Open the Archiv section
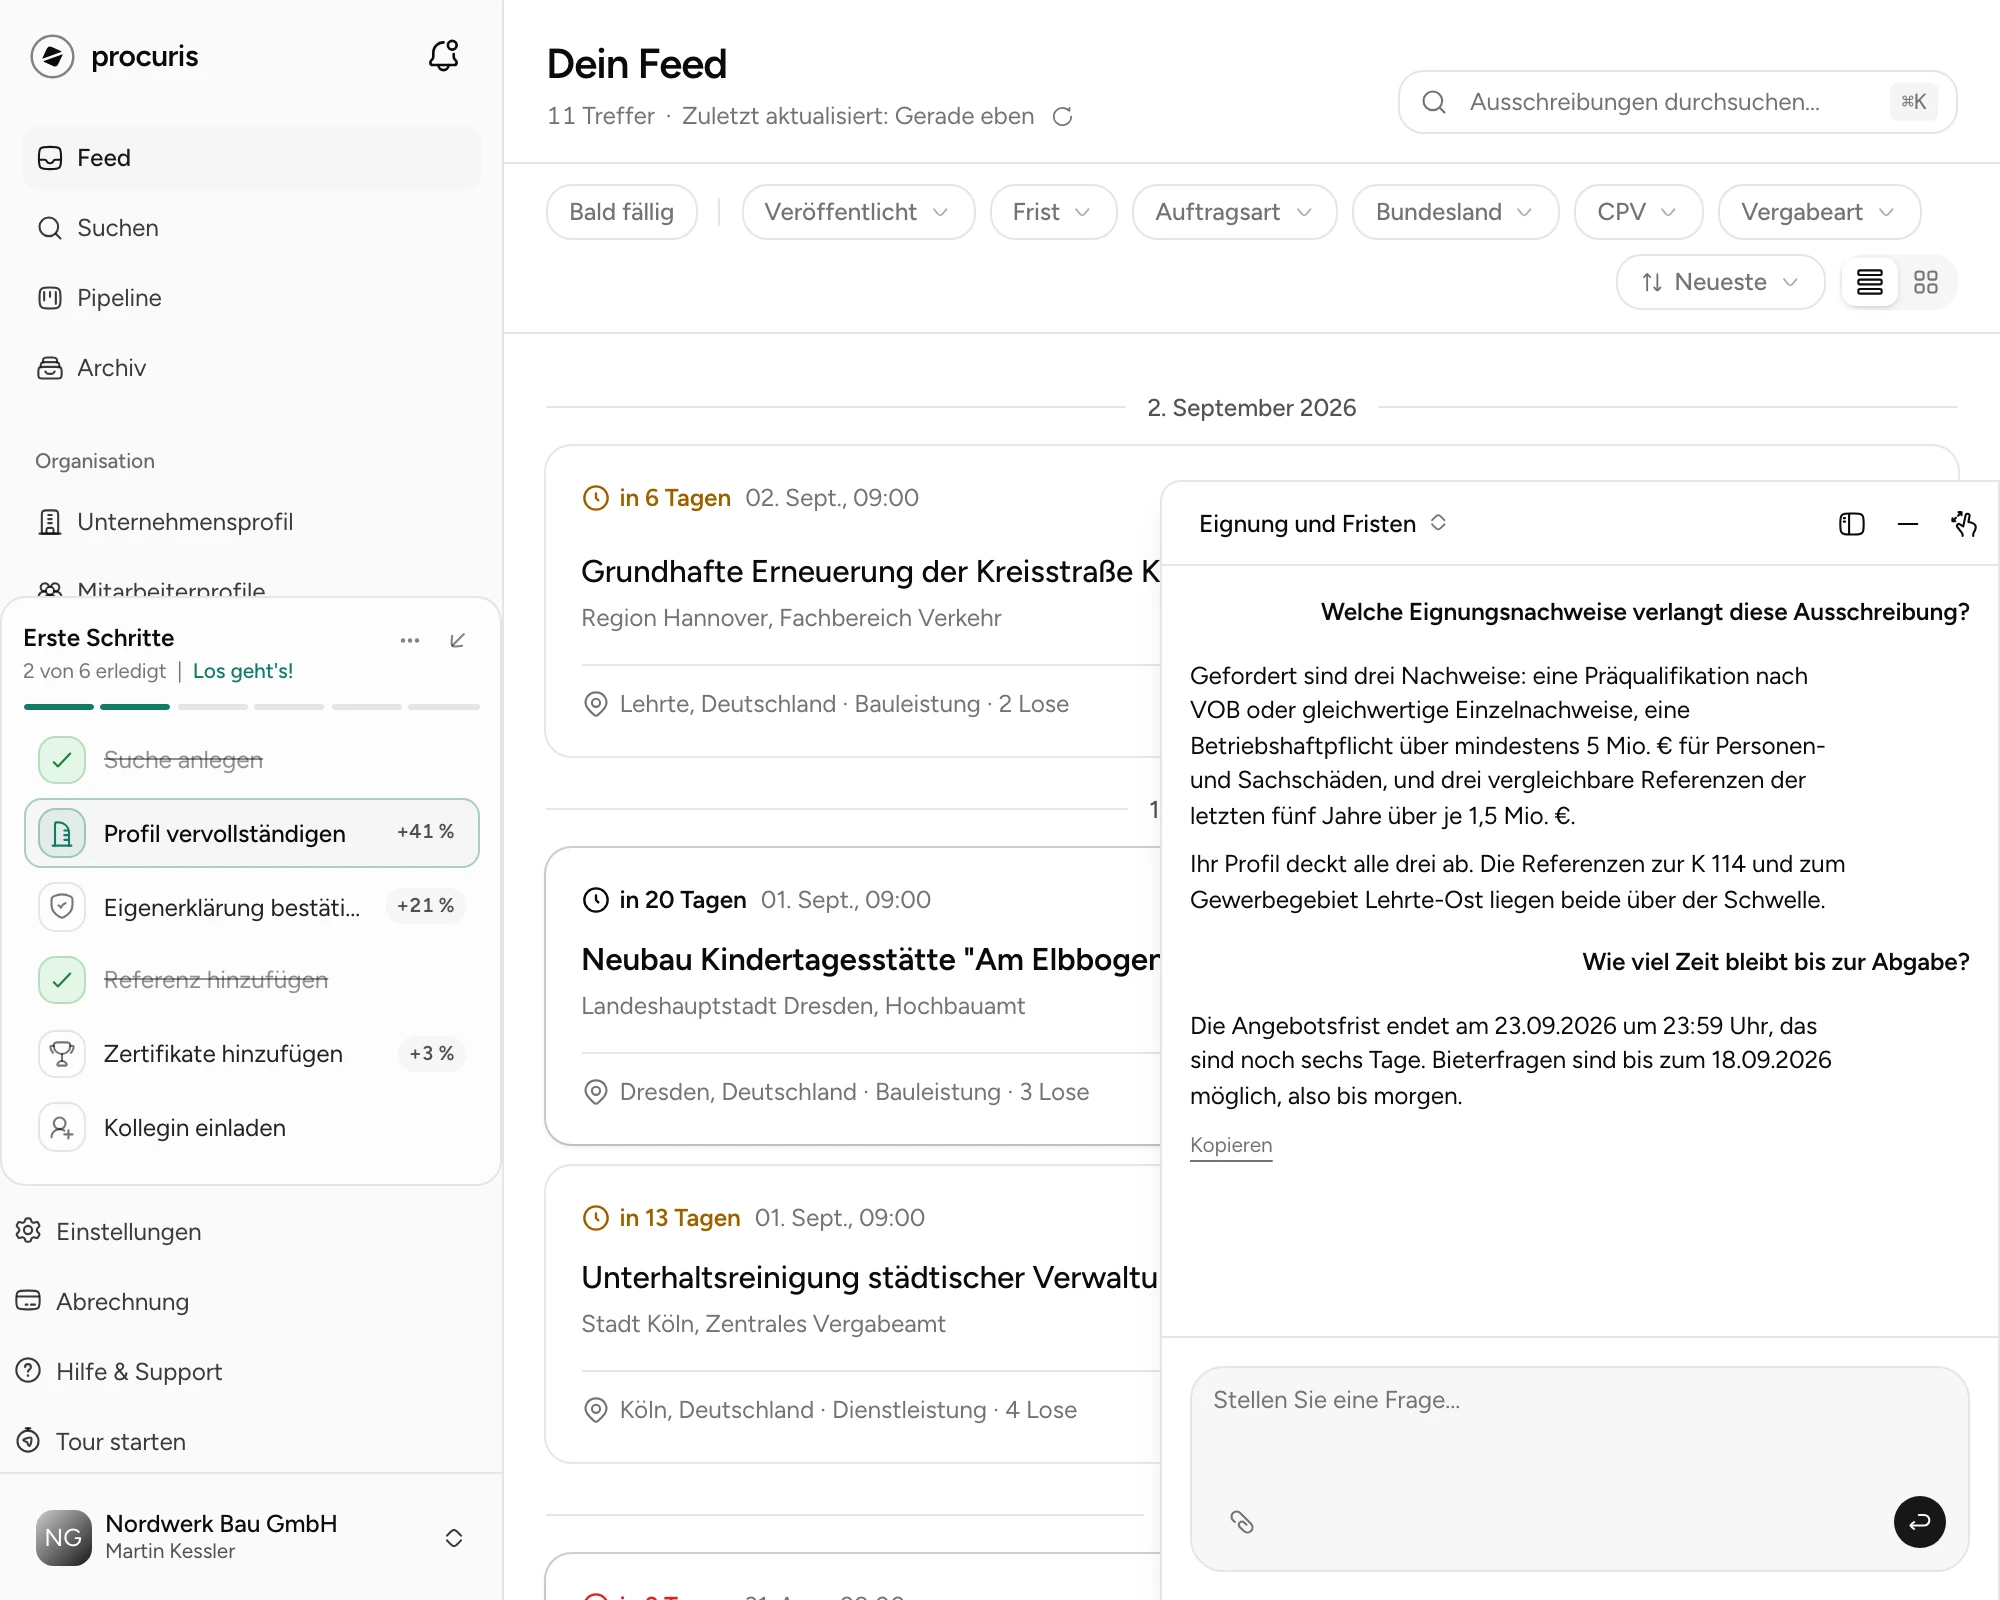 tap(252, 368)
